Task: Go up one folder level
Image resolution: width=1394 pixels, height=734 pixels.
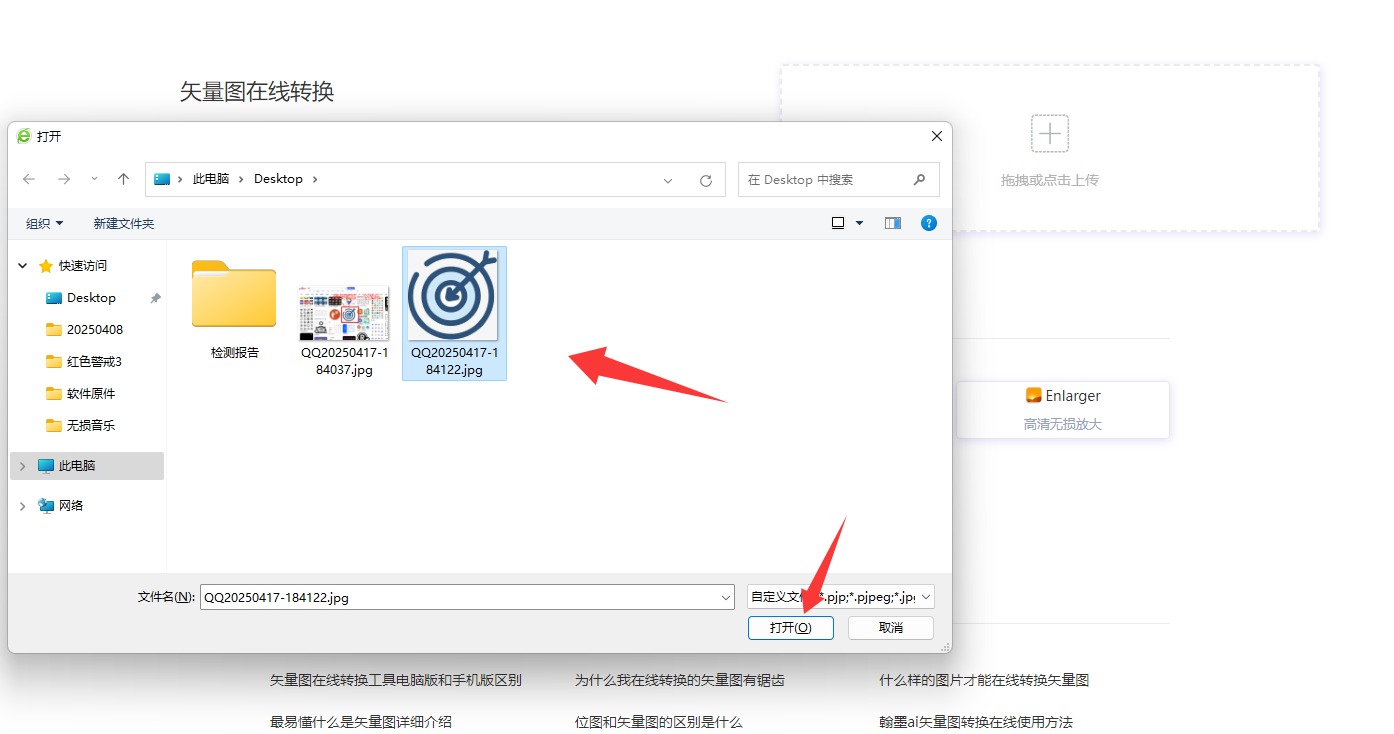Action: (123, 179)
